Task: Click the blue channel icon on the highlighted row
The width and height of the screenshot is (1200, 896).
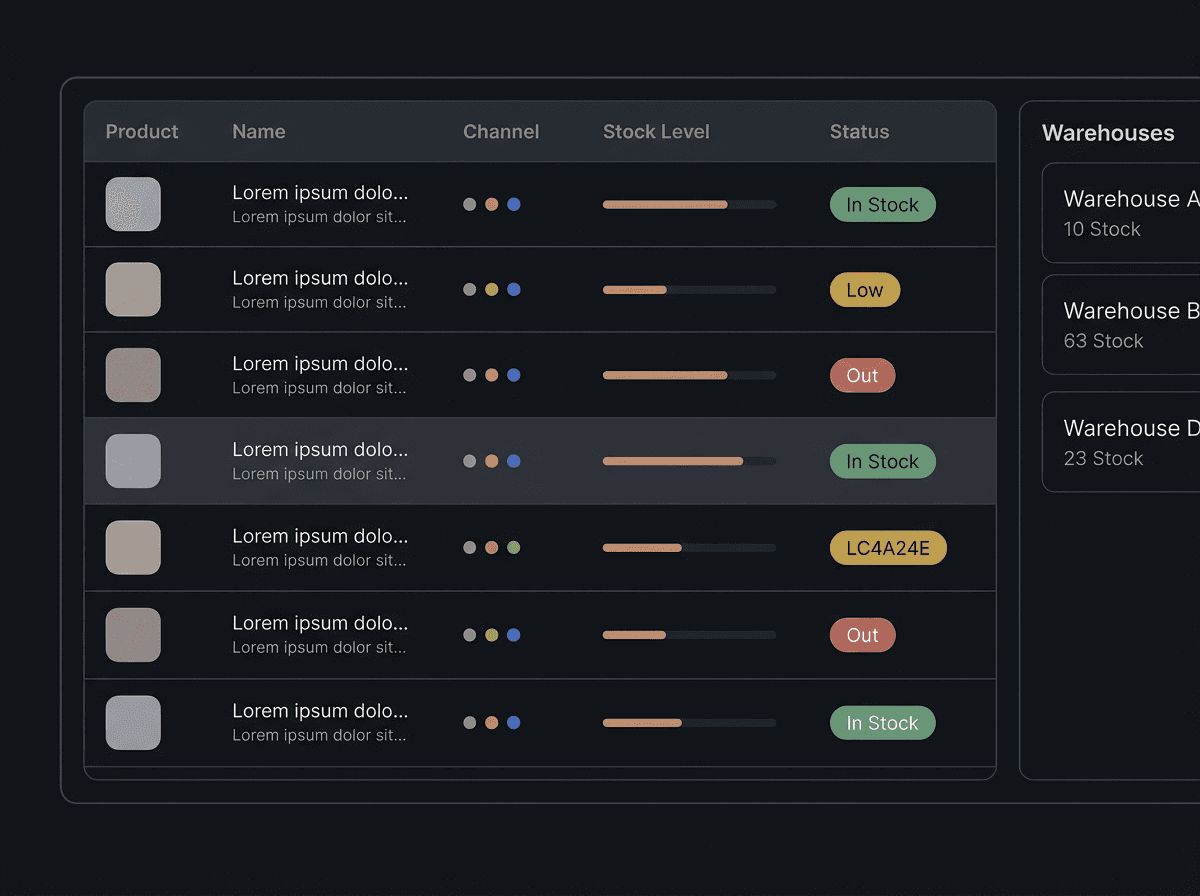Action: click(513, 461)
